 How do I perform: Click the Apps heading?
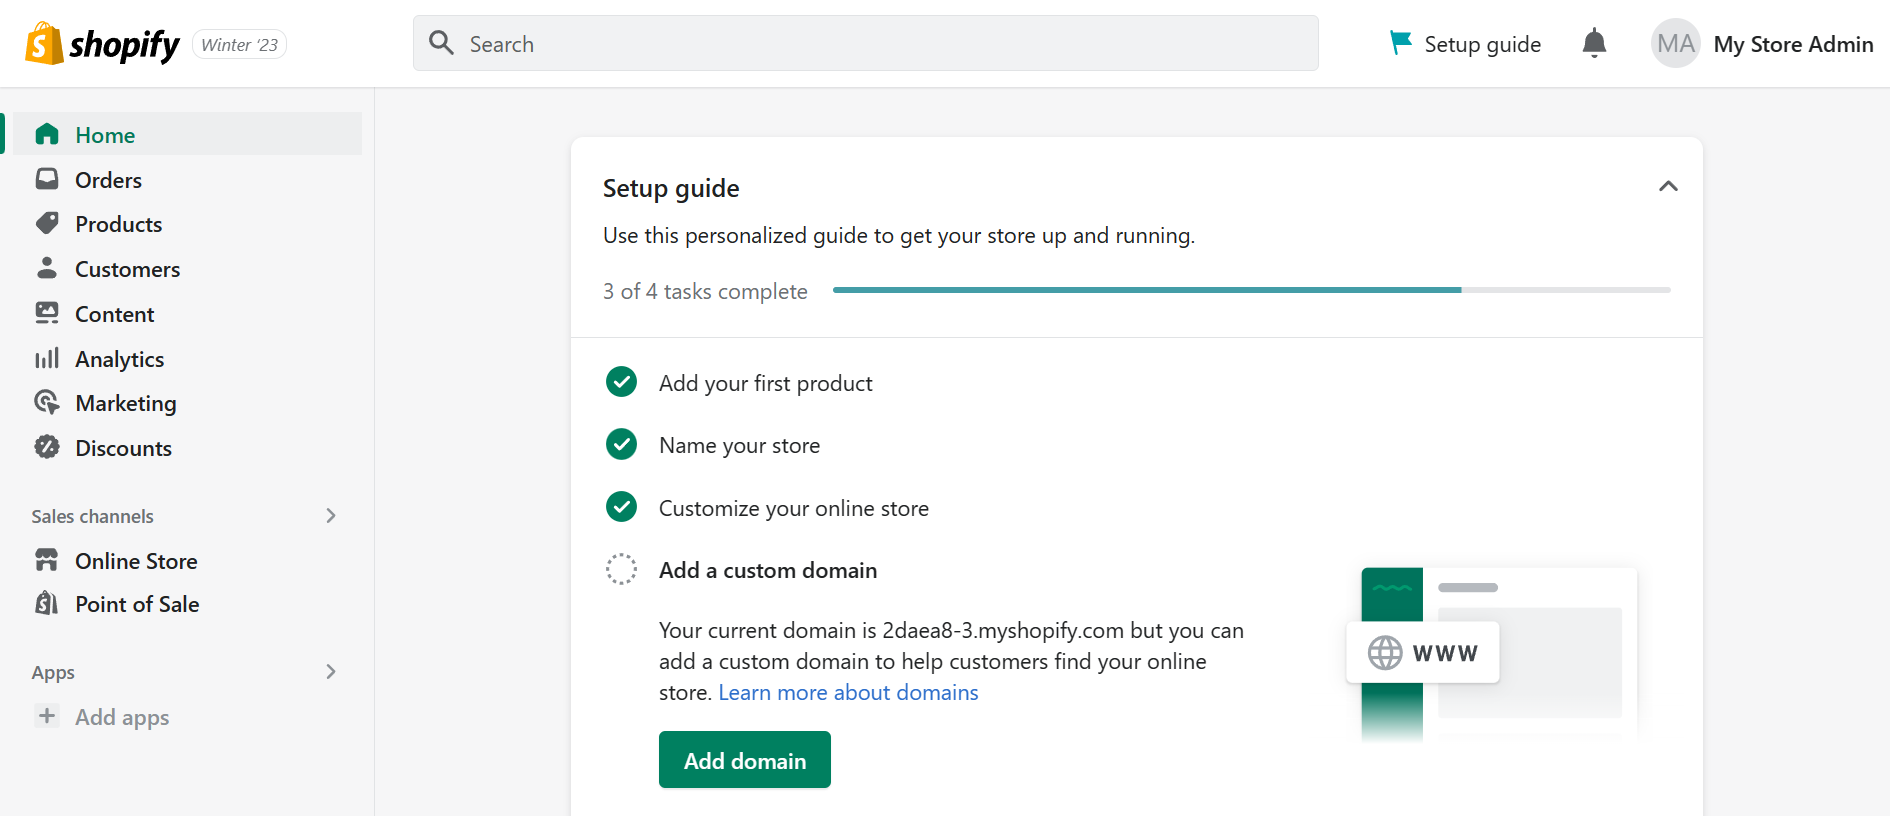coord(53,672)
